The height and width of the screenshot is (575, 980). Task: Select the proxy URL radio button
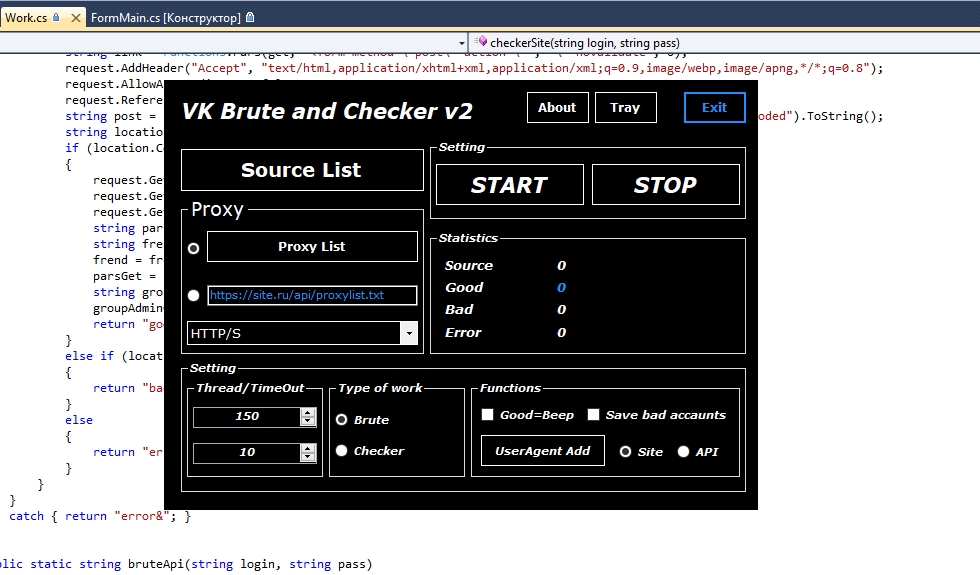[x=194, y=295]
